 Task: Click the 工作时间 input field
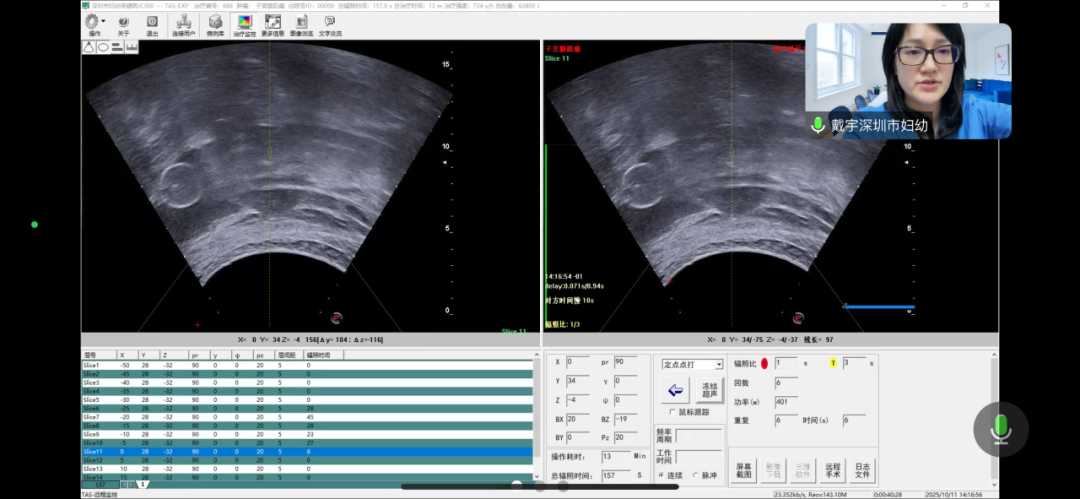pyautogui.click(x=699, y=456)
